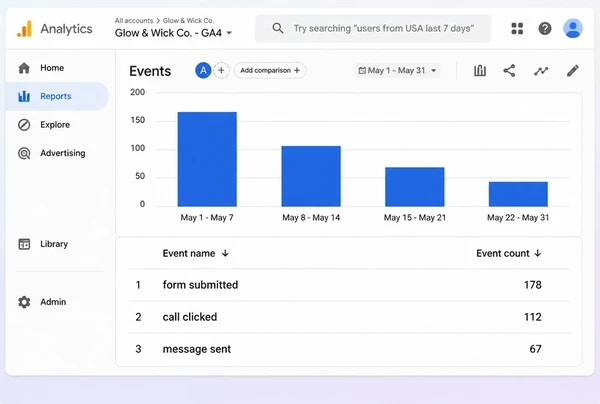
Task: Click the 'May 1 - May 7' axis label
Action: tap(207, 218)
